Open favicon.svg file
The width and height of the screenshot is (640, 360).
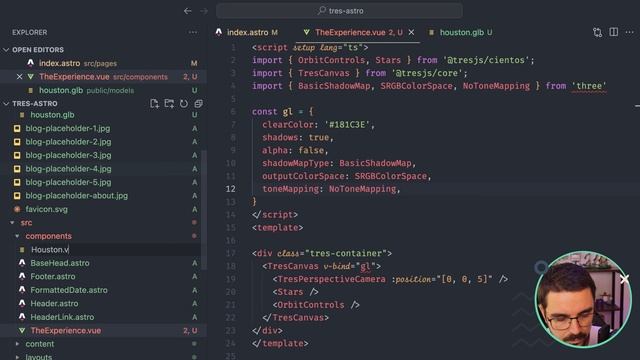click(101, 209)
